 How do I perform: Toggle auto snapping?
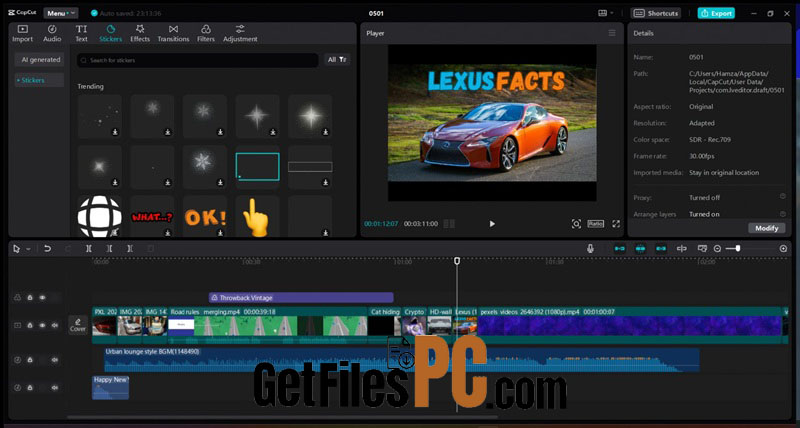[640, 248]
